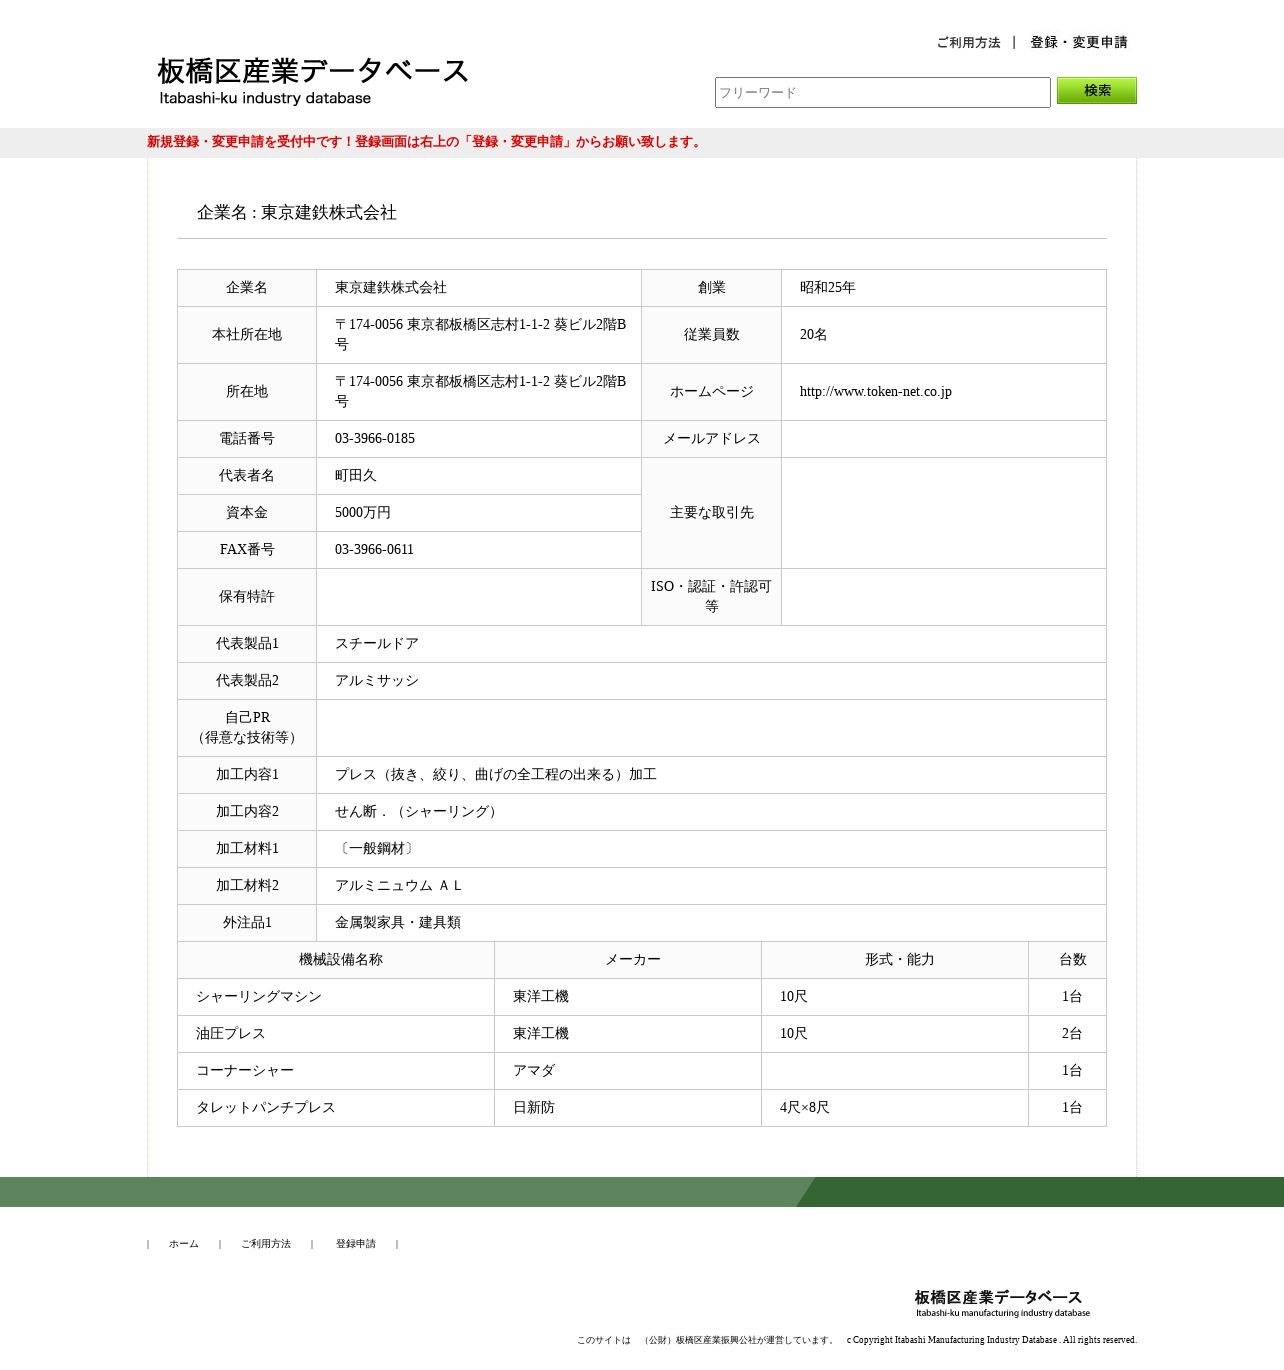The image size is (1284, 1370).
Task: Select the footer copyright notice text
Action: click(992, 1340)
